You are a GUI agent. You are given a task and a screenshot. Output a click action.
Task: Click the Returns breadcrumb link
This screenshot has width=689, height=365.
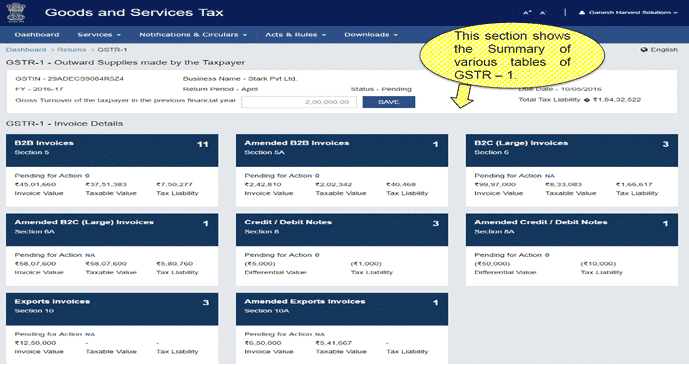click(72, 50)
